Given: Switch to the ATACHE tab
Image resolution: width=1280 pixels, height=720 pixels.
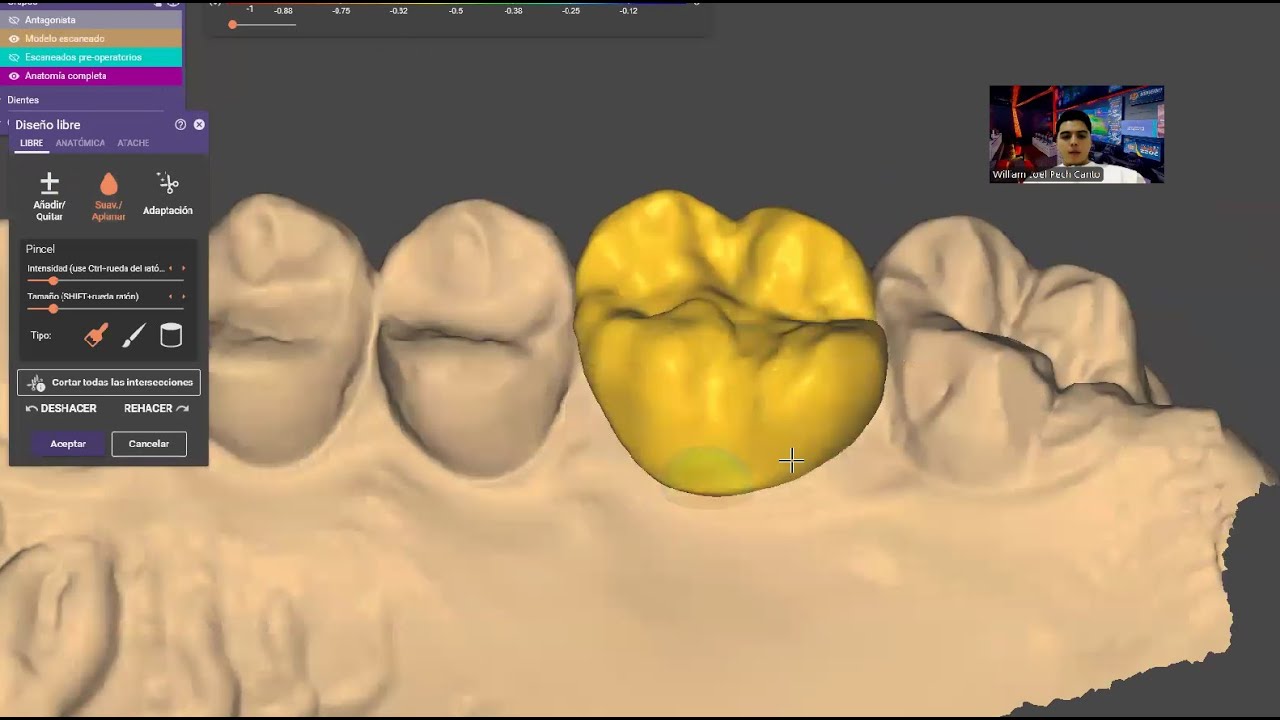Looking at the screenshot, I should click(133, 143).
